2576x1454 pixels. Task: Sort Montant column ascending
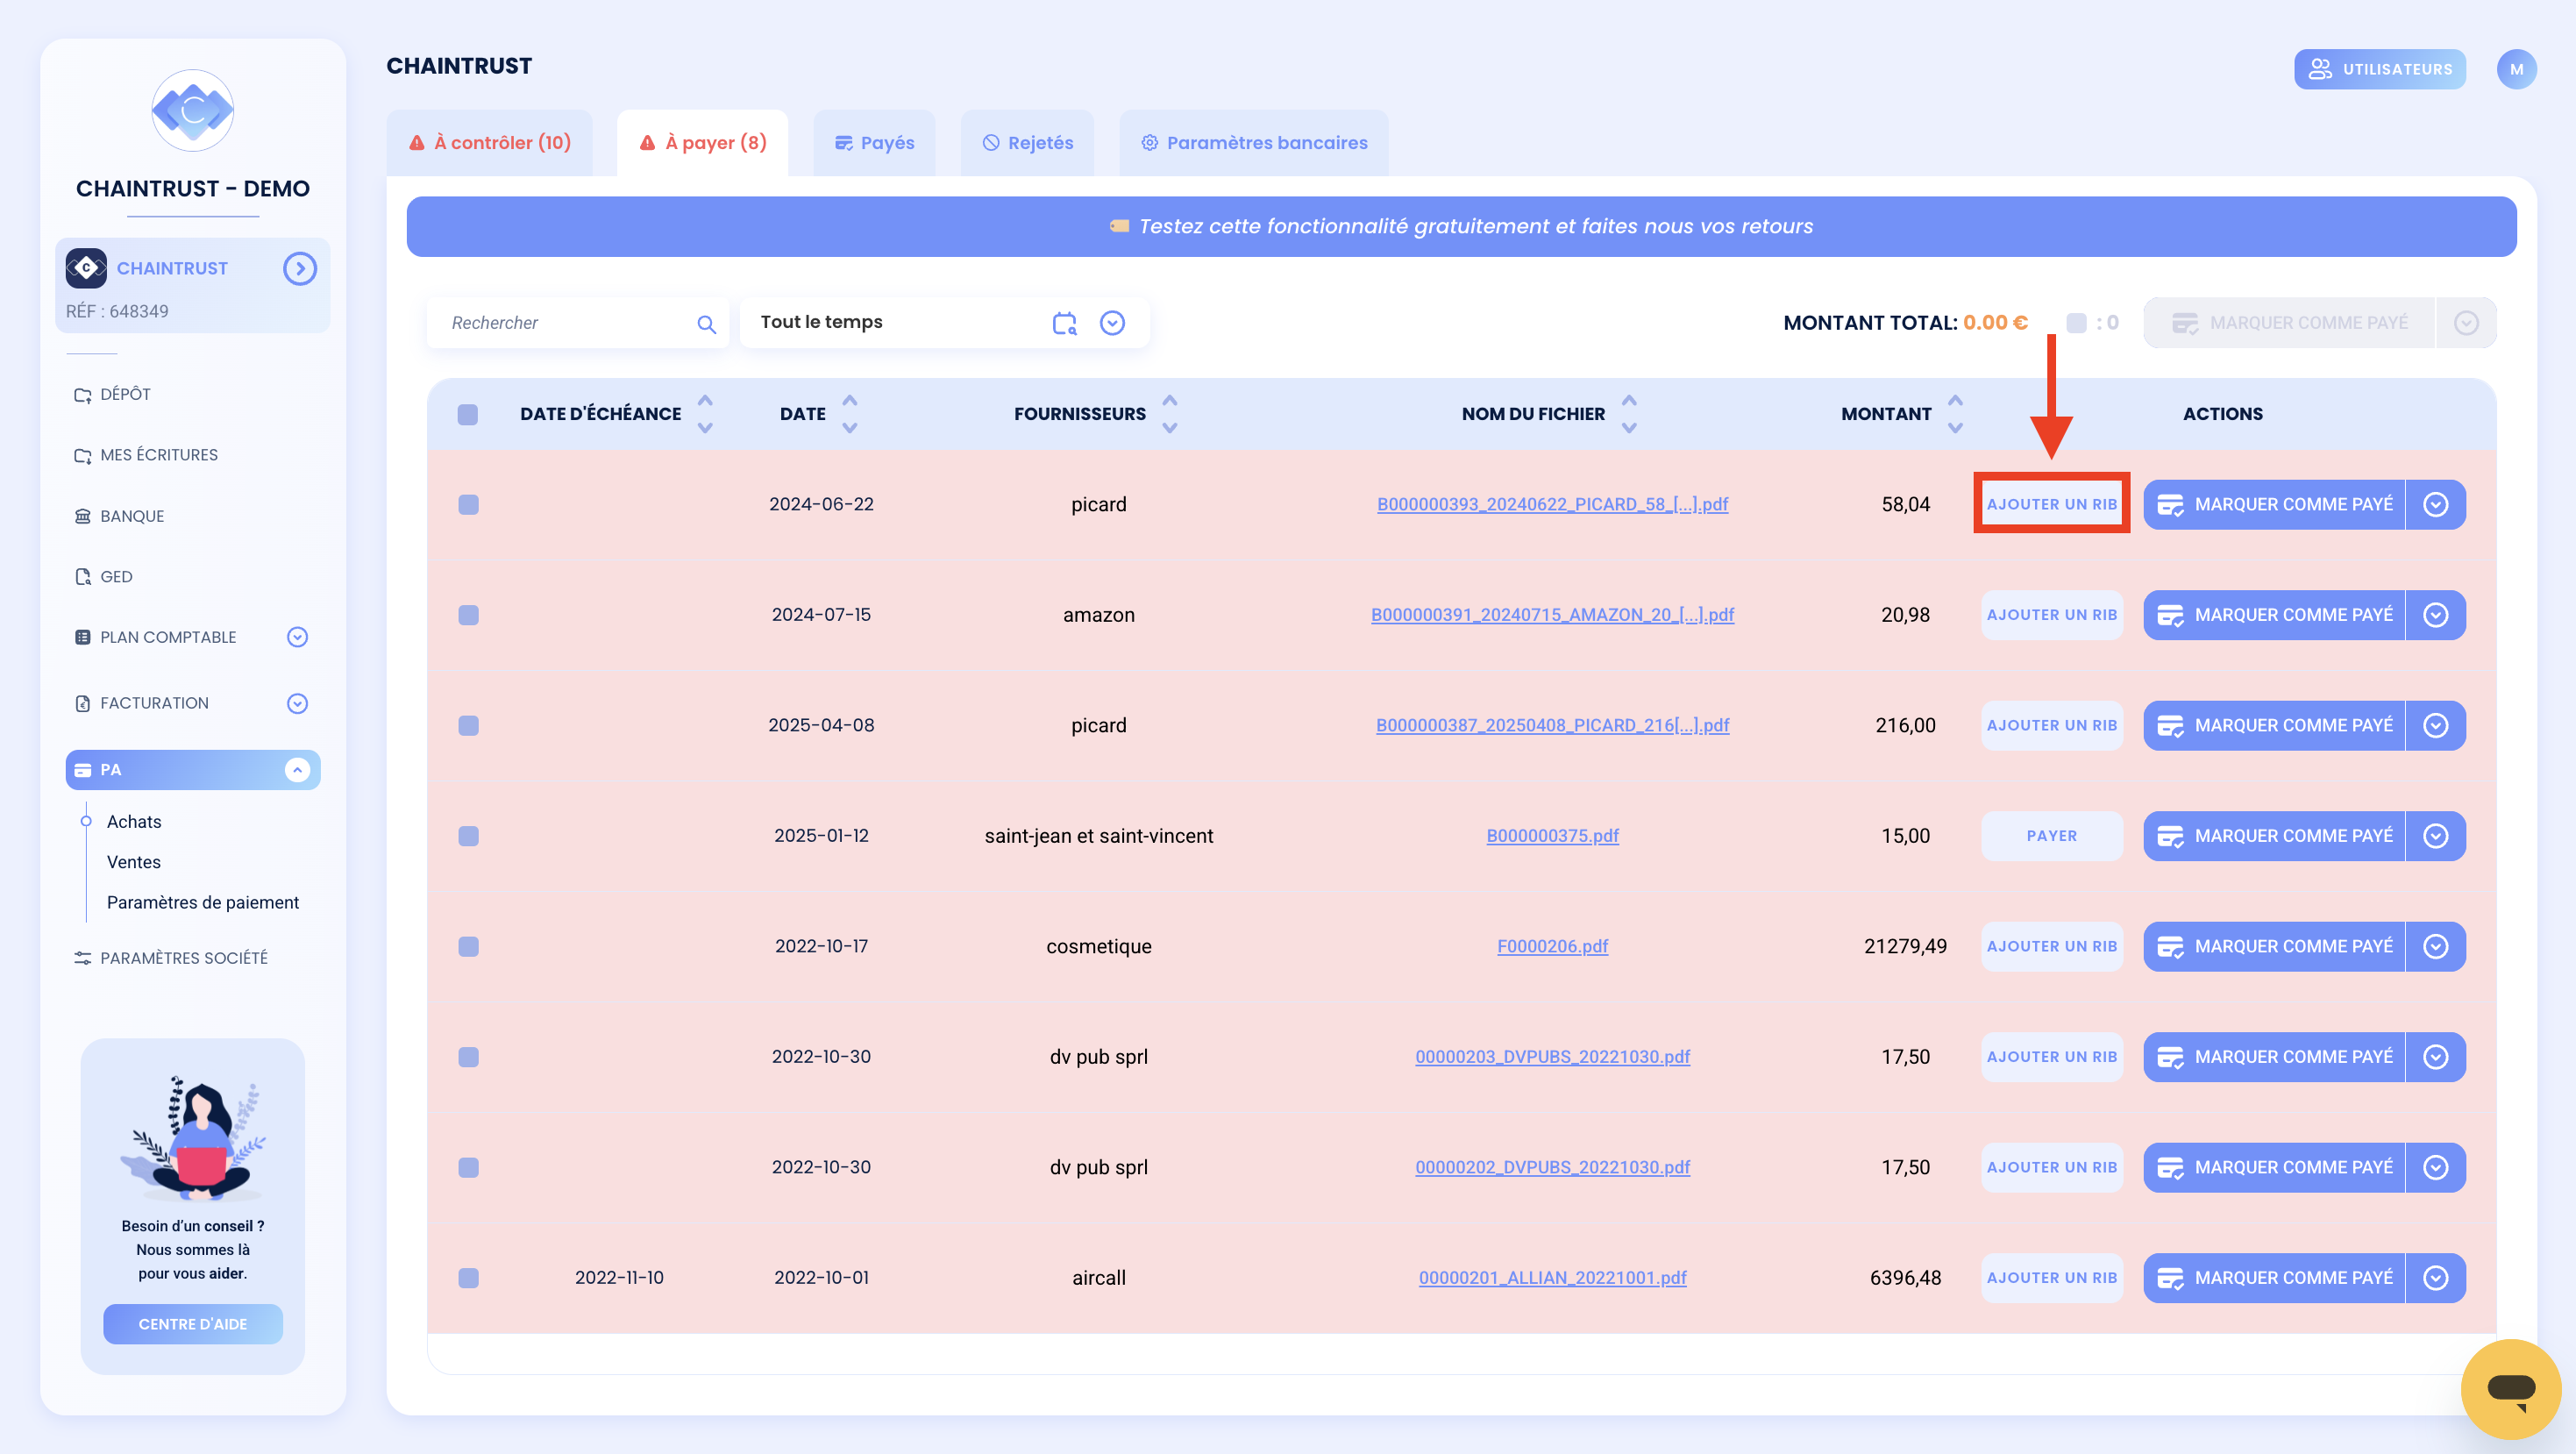pos(1955,401)
